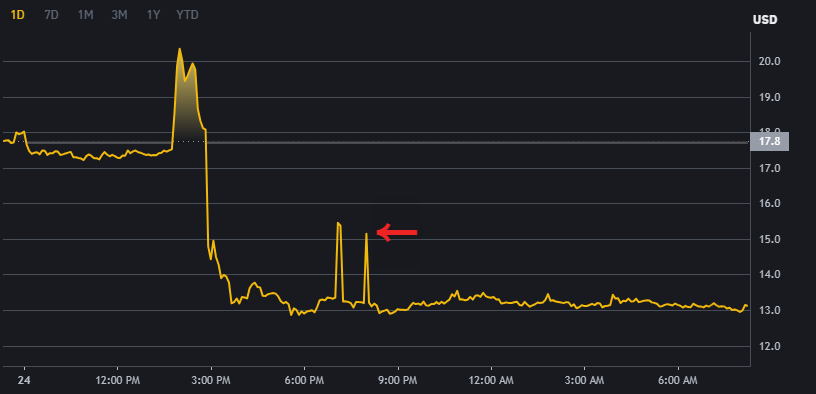Click the 14.0 price axis label
The height and width of the screenshot is (394, 816).
pos(770,275)
